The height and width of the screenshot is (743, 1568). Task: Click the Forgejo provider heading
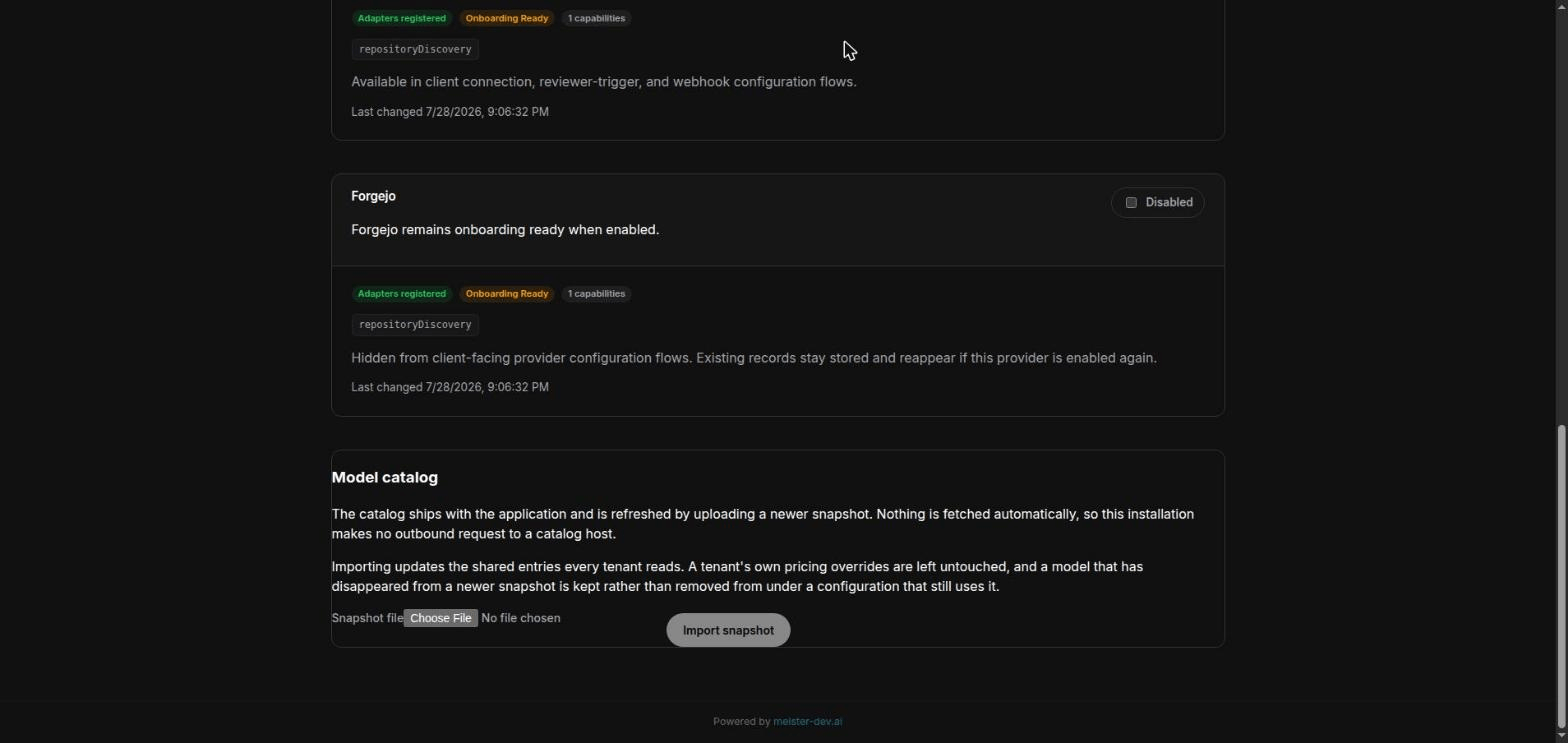point(373,196)
